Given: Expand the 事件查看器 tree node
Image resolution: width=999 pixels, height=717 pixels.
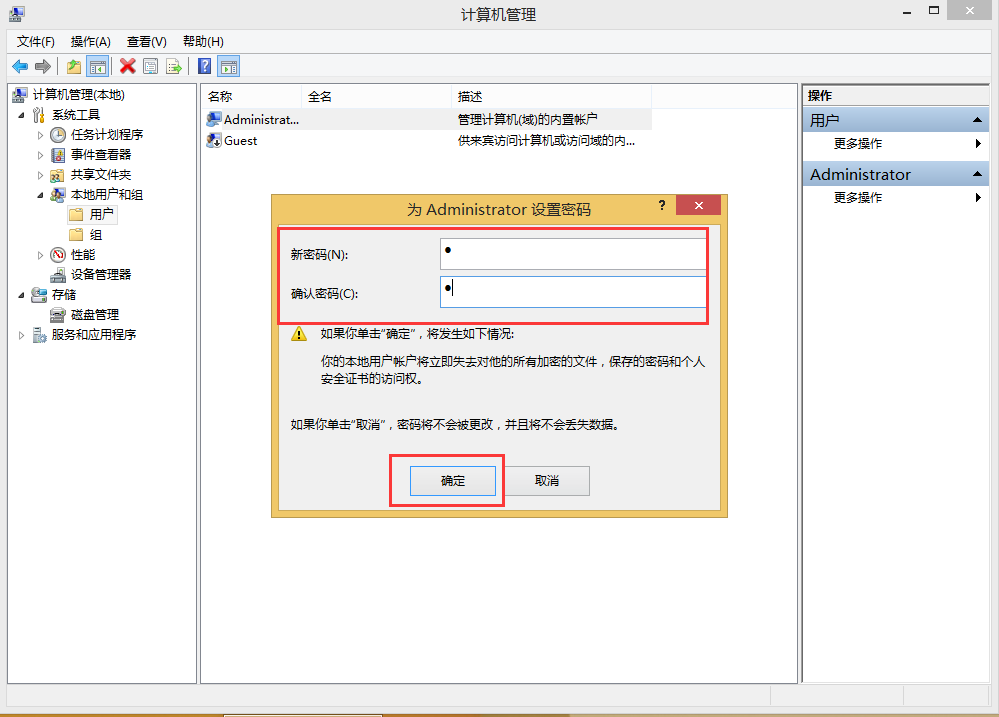Looking at the screenshot, I should tap(40, 155).
